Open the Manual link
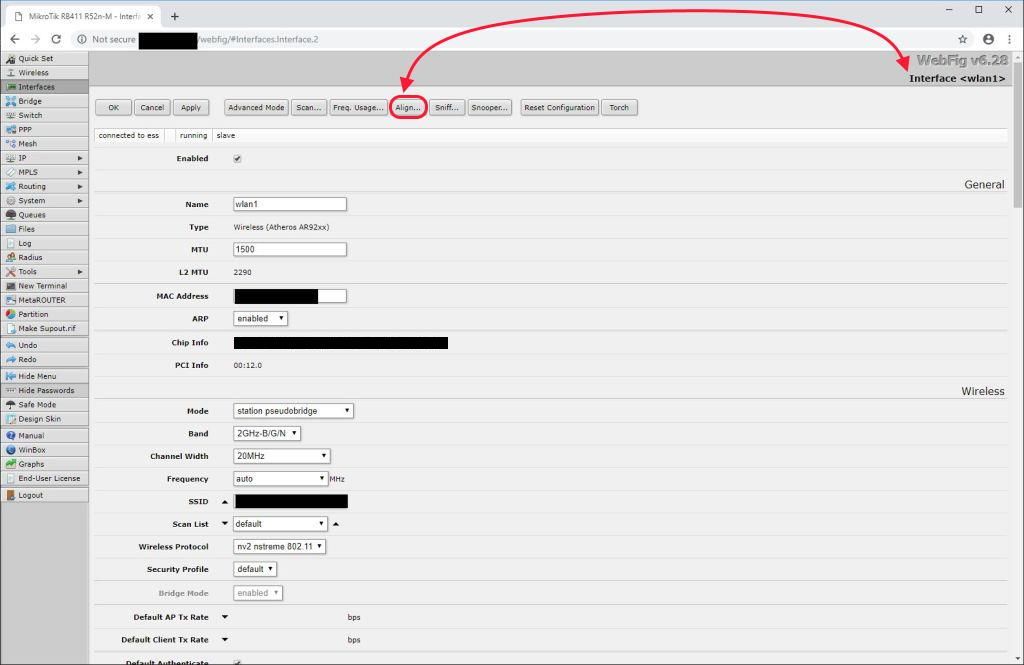1024x665 pixels. click(44, 436)
